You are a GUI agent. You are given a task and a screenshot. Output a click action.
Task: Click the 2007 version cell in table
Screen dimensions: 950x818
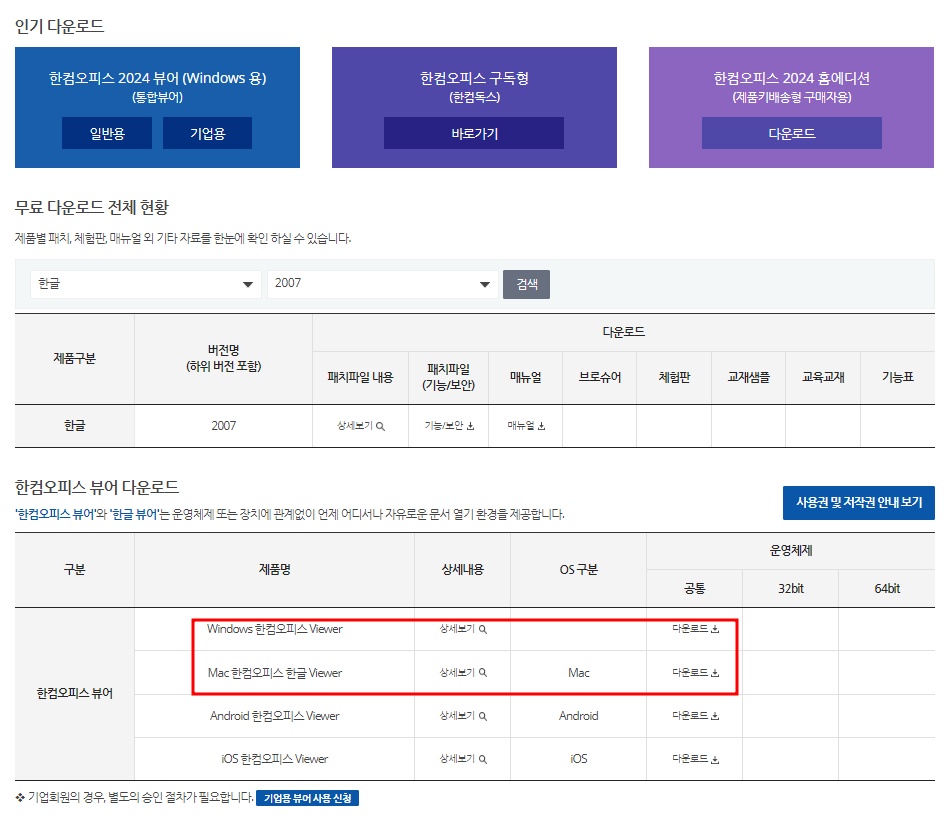[x=224, y=426]
